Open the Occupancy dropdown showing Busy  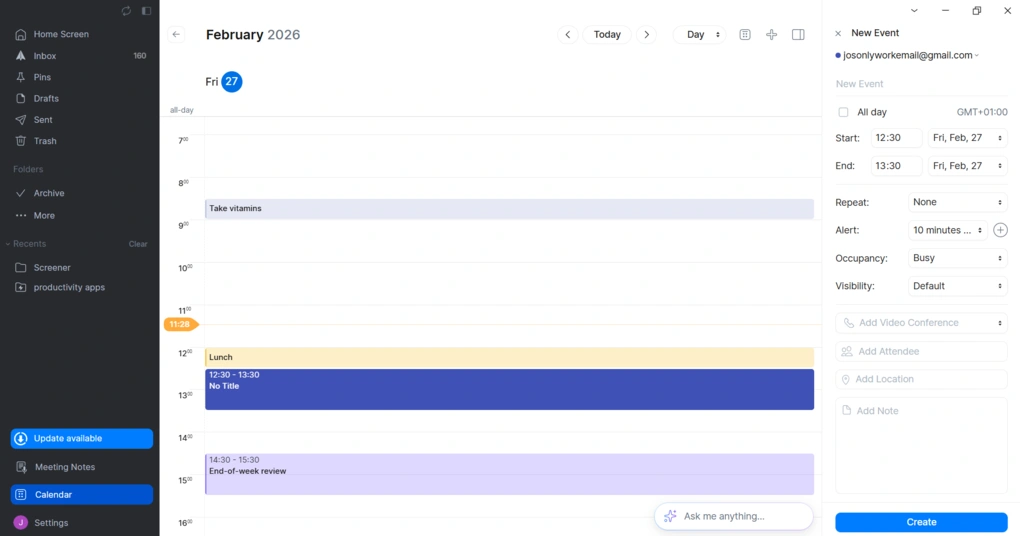[x=957, y=258]
